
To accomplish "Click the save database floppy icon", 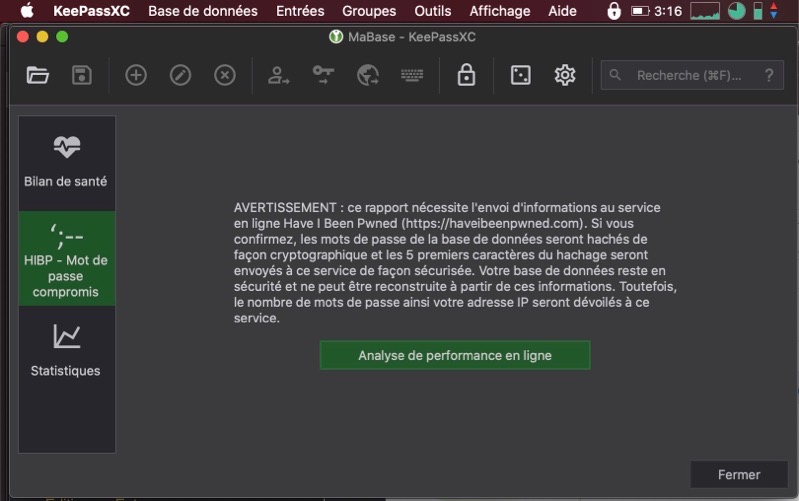I will click(82, 75).
